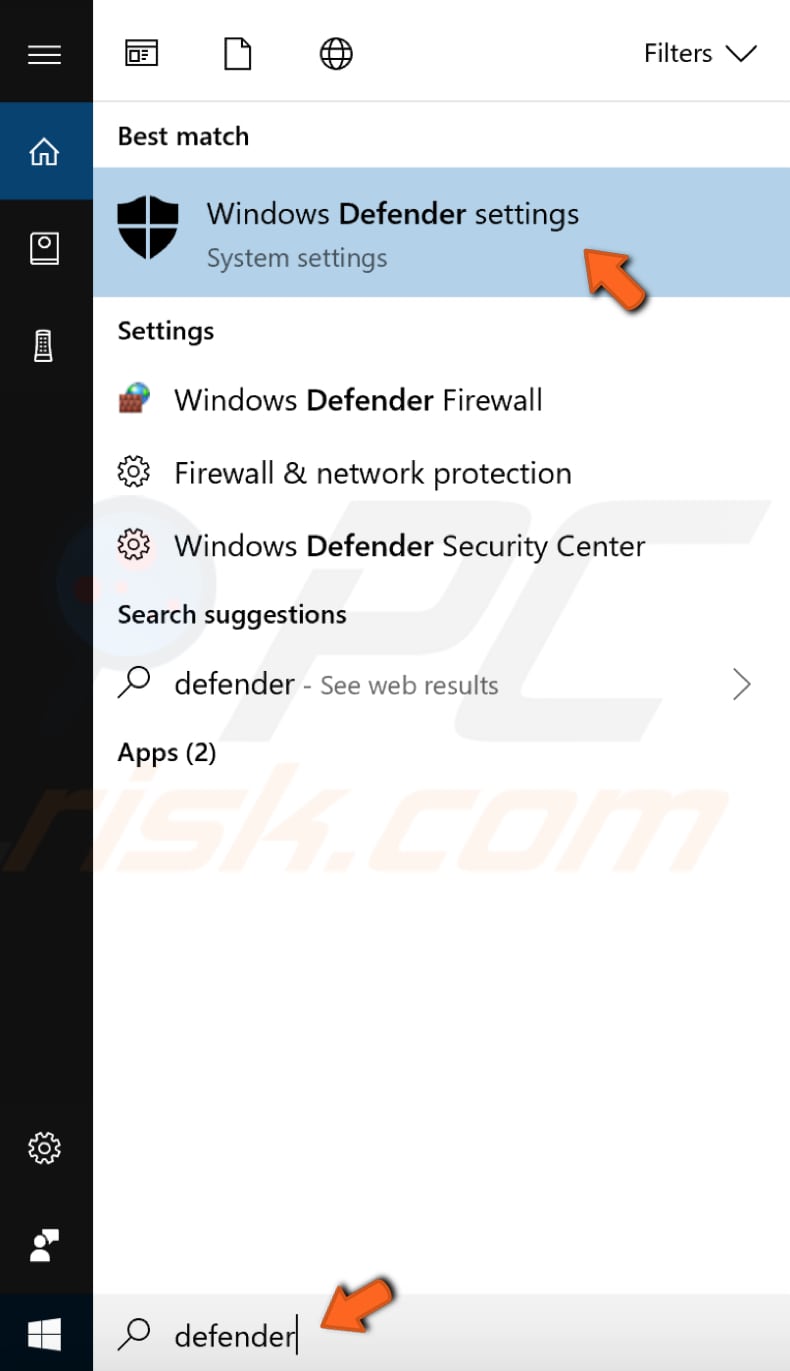The height and width of the screenshot is (1371, 790).
Task: Click the device icon in the left sidebar
Action: [45, 345]
